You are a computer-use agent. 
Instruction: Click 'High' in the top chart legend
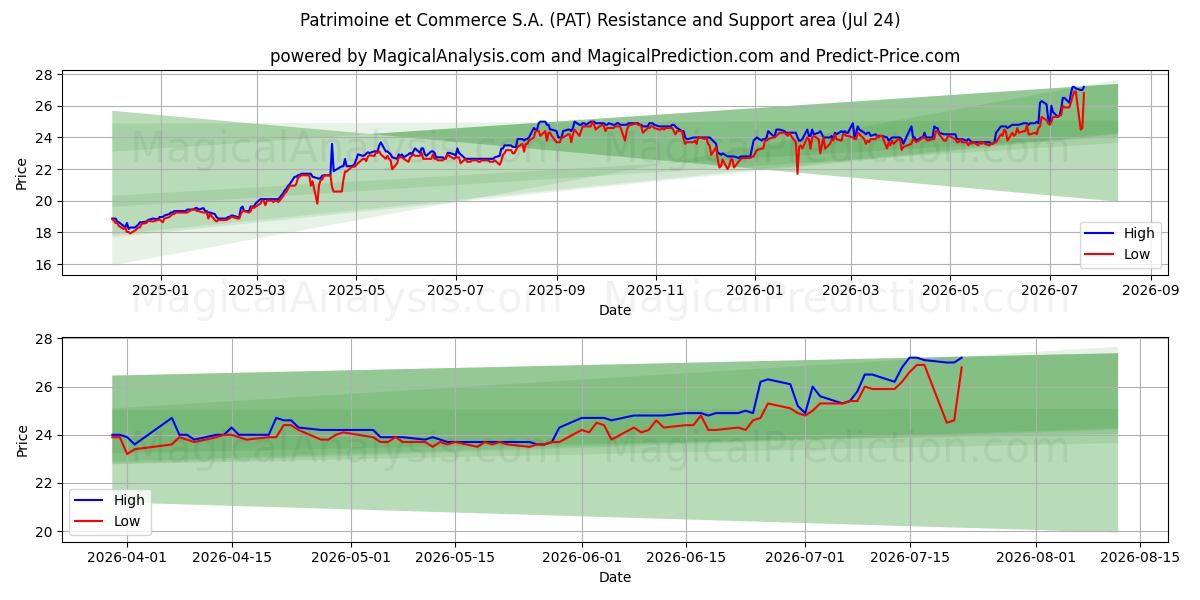point(1139,233)
